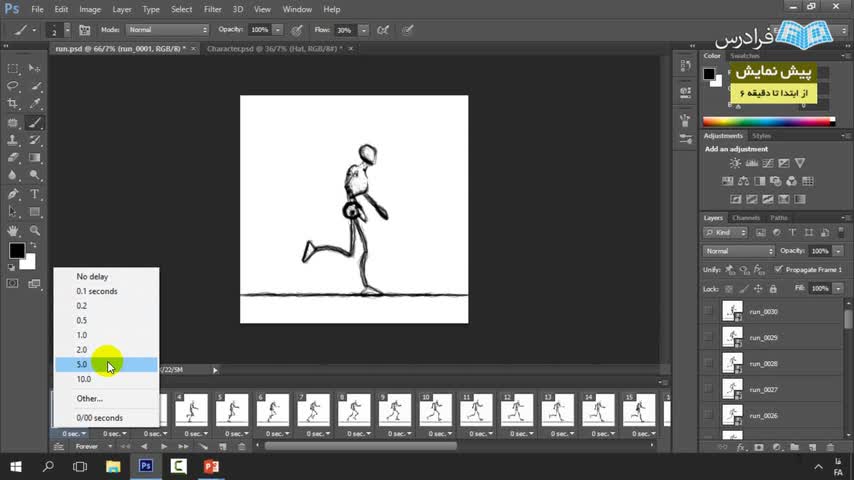The width and height of the screenshot is (854, 480).
Task: Select the Clone Stamp tool
Action: [13, 140]
